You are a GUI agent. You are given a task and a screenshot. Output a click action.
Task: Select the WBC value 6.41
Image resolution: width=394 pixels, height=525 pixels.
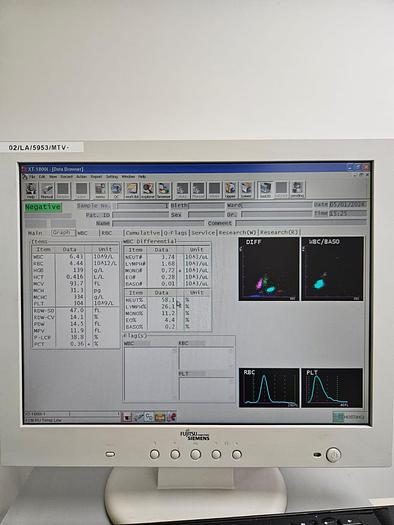coord(76,256)
